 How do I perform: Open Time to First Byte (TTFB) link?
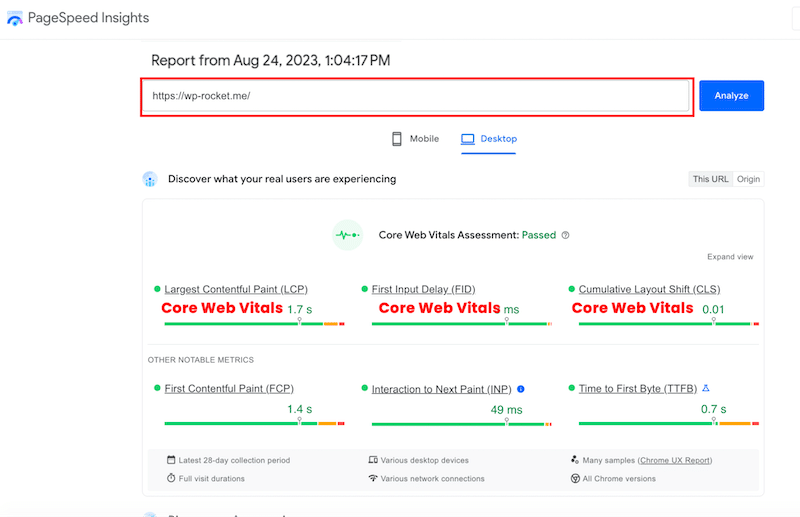(x=638, y=389)
